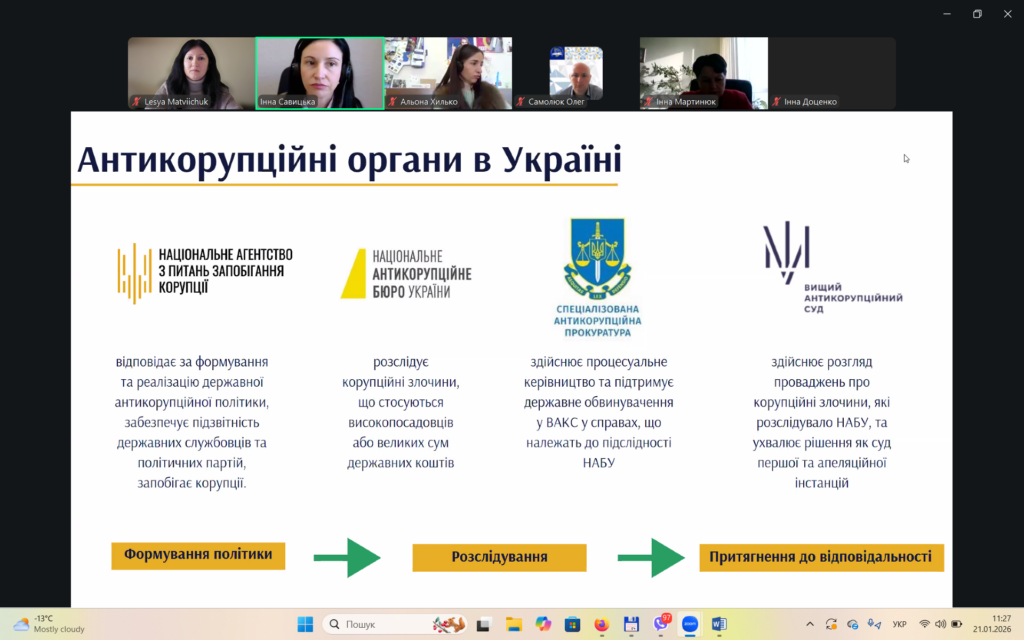Click the Windows Start button
Viewport: 1024px width, 640px height.
coord(305,624)
